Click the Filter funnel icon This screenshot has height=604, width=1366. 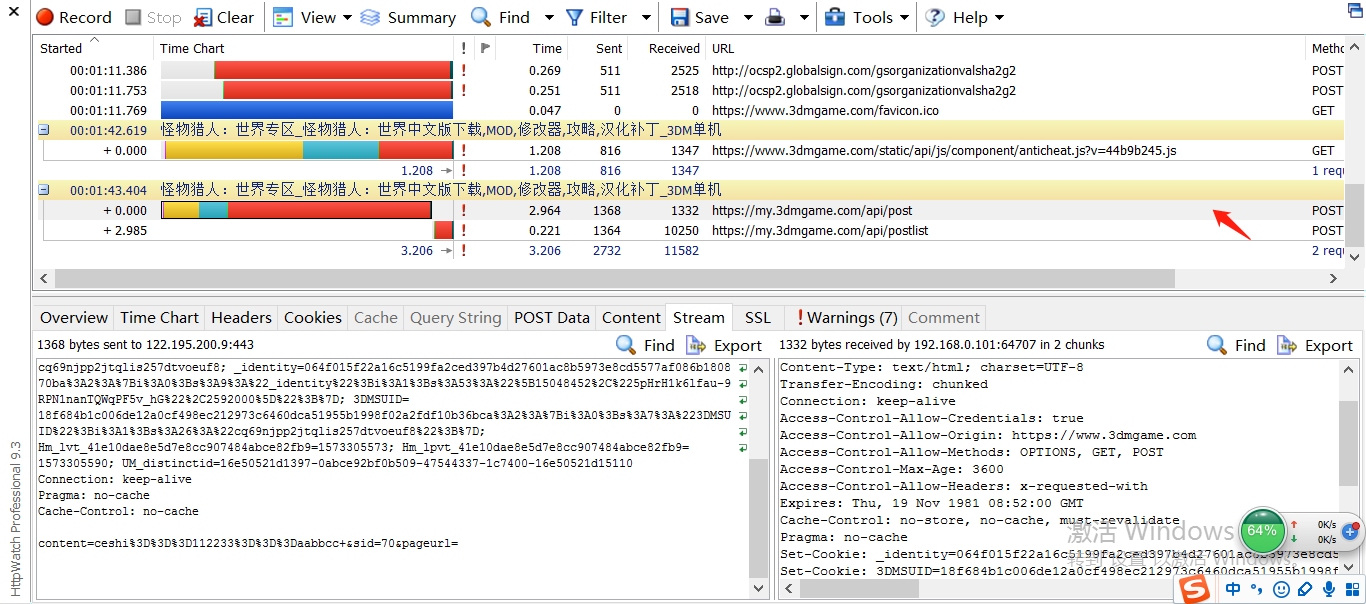click(575, 17)
